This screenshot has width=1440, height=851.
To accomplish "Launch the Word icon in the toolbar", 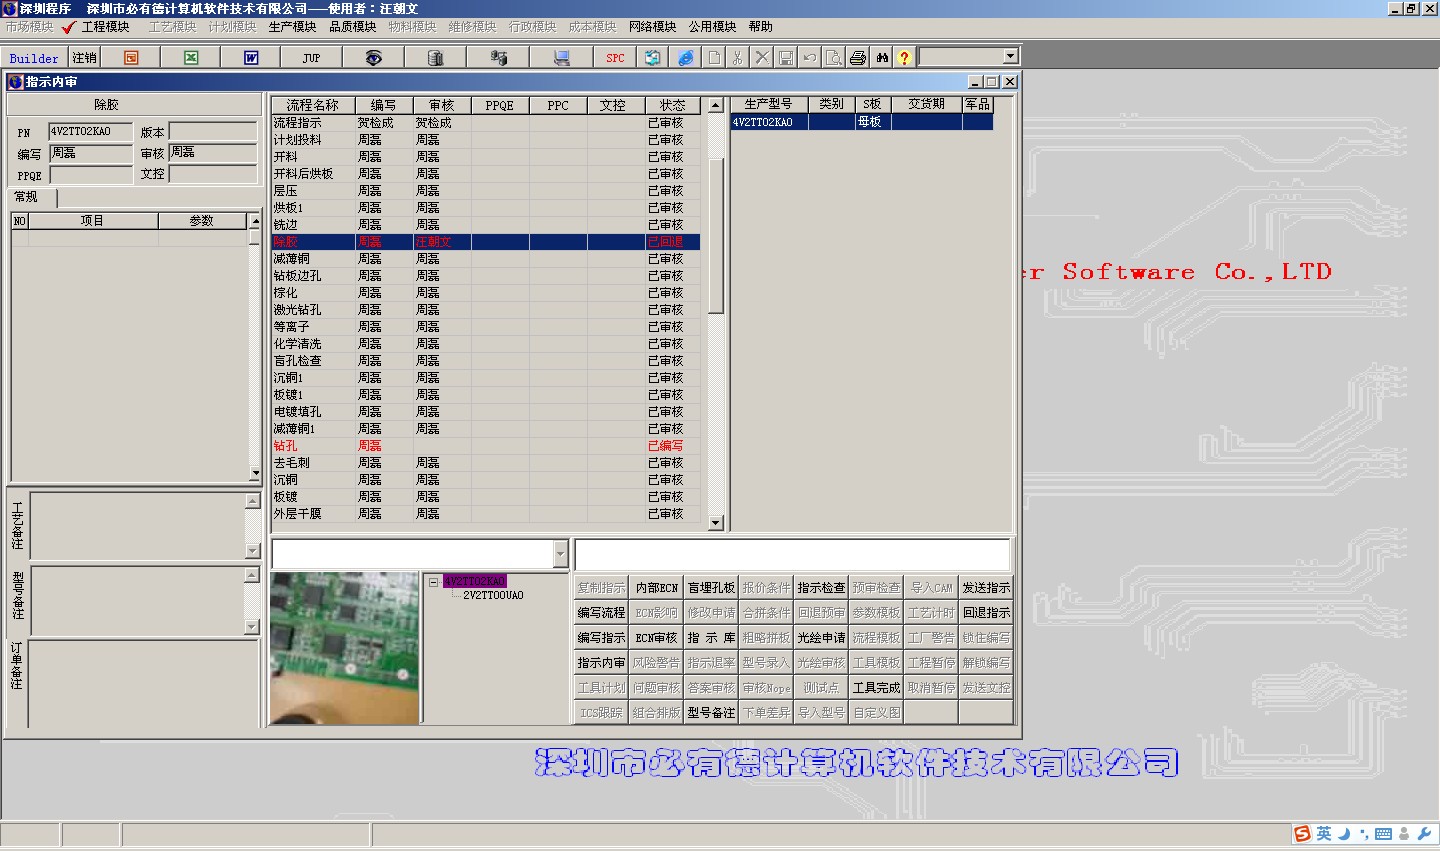I will click(x=251, y=58).
